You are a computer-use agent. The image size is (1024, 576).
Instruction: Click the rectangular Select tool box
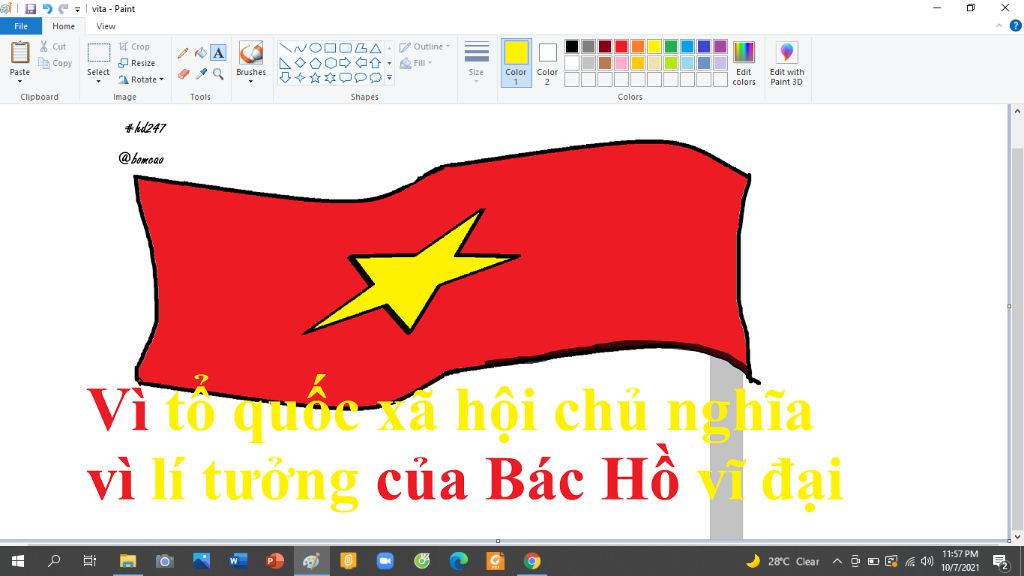coord(99,54)
